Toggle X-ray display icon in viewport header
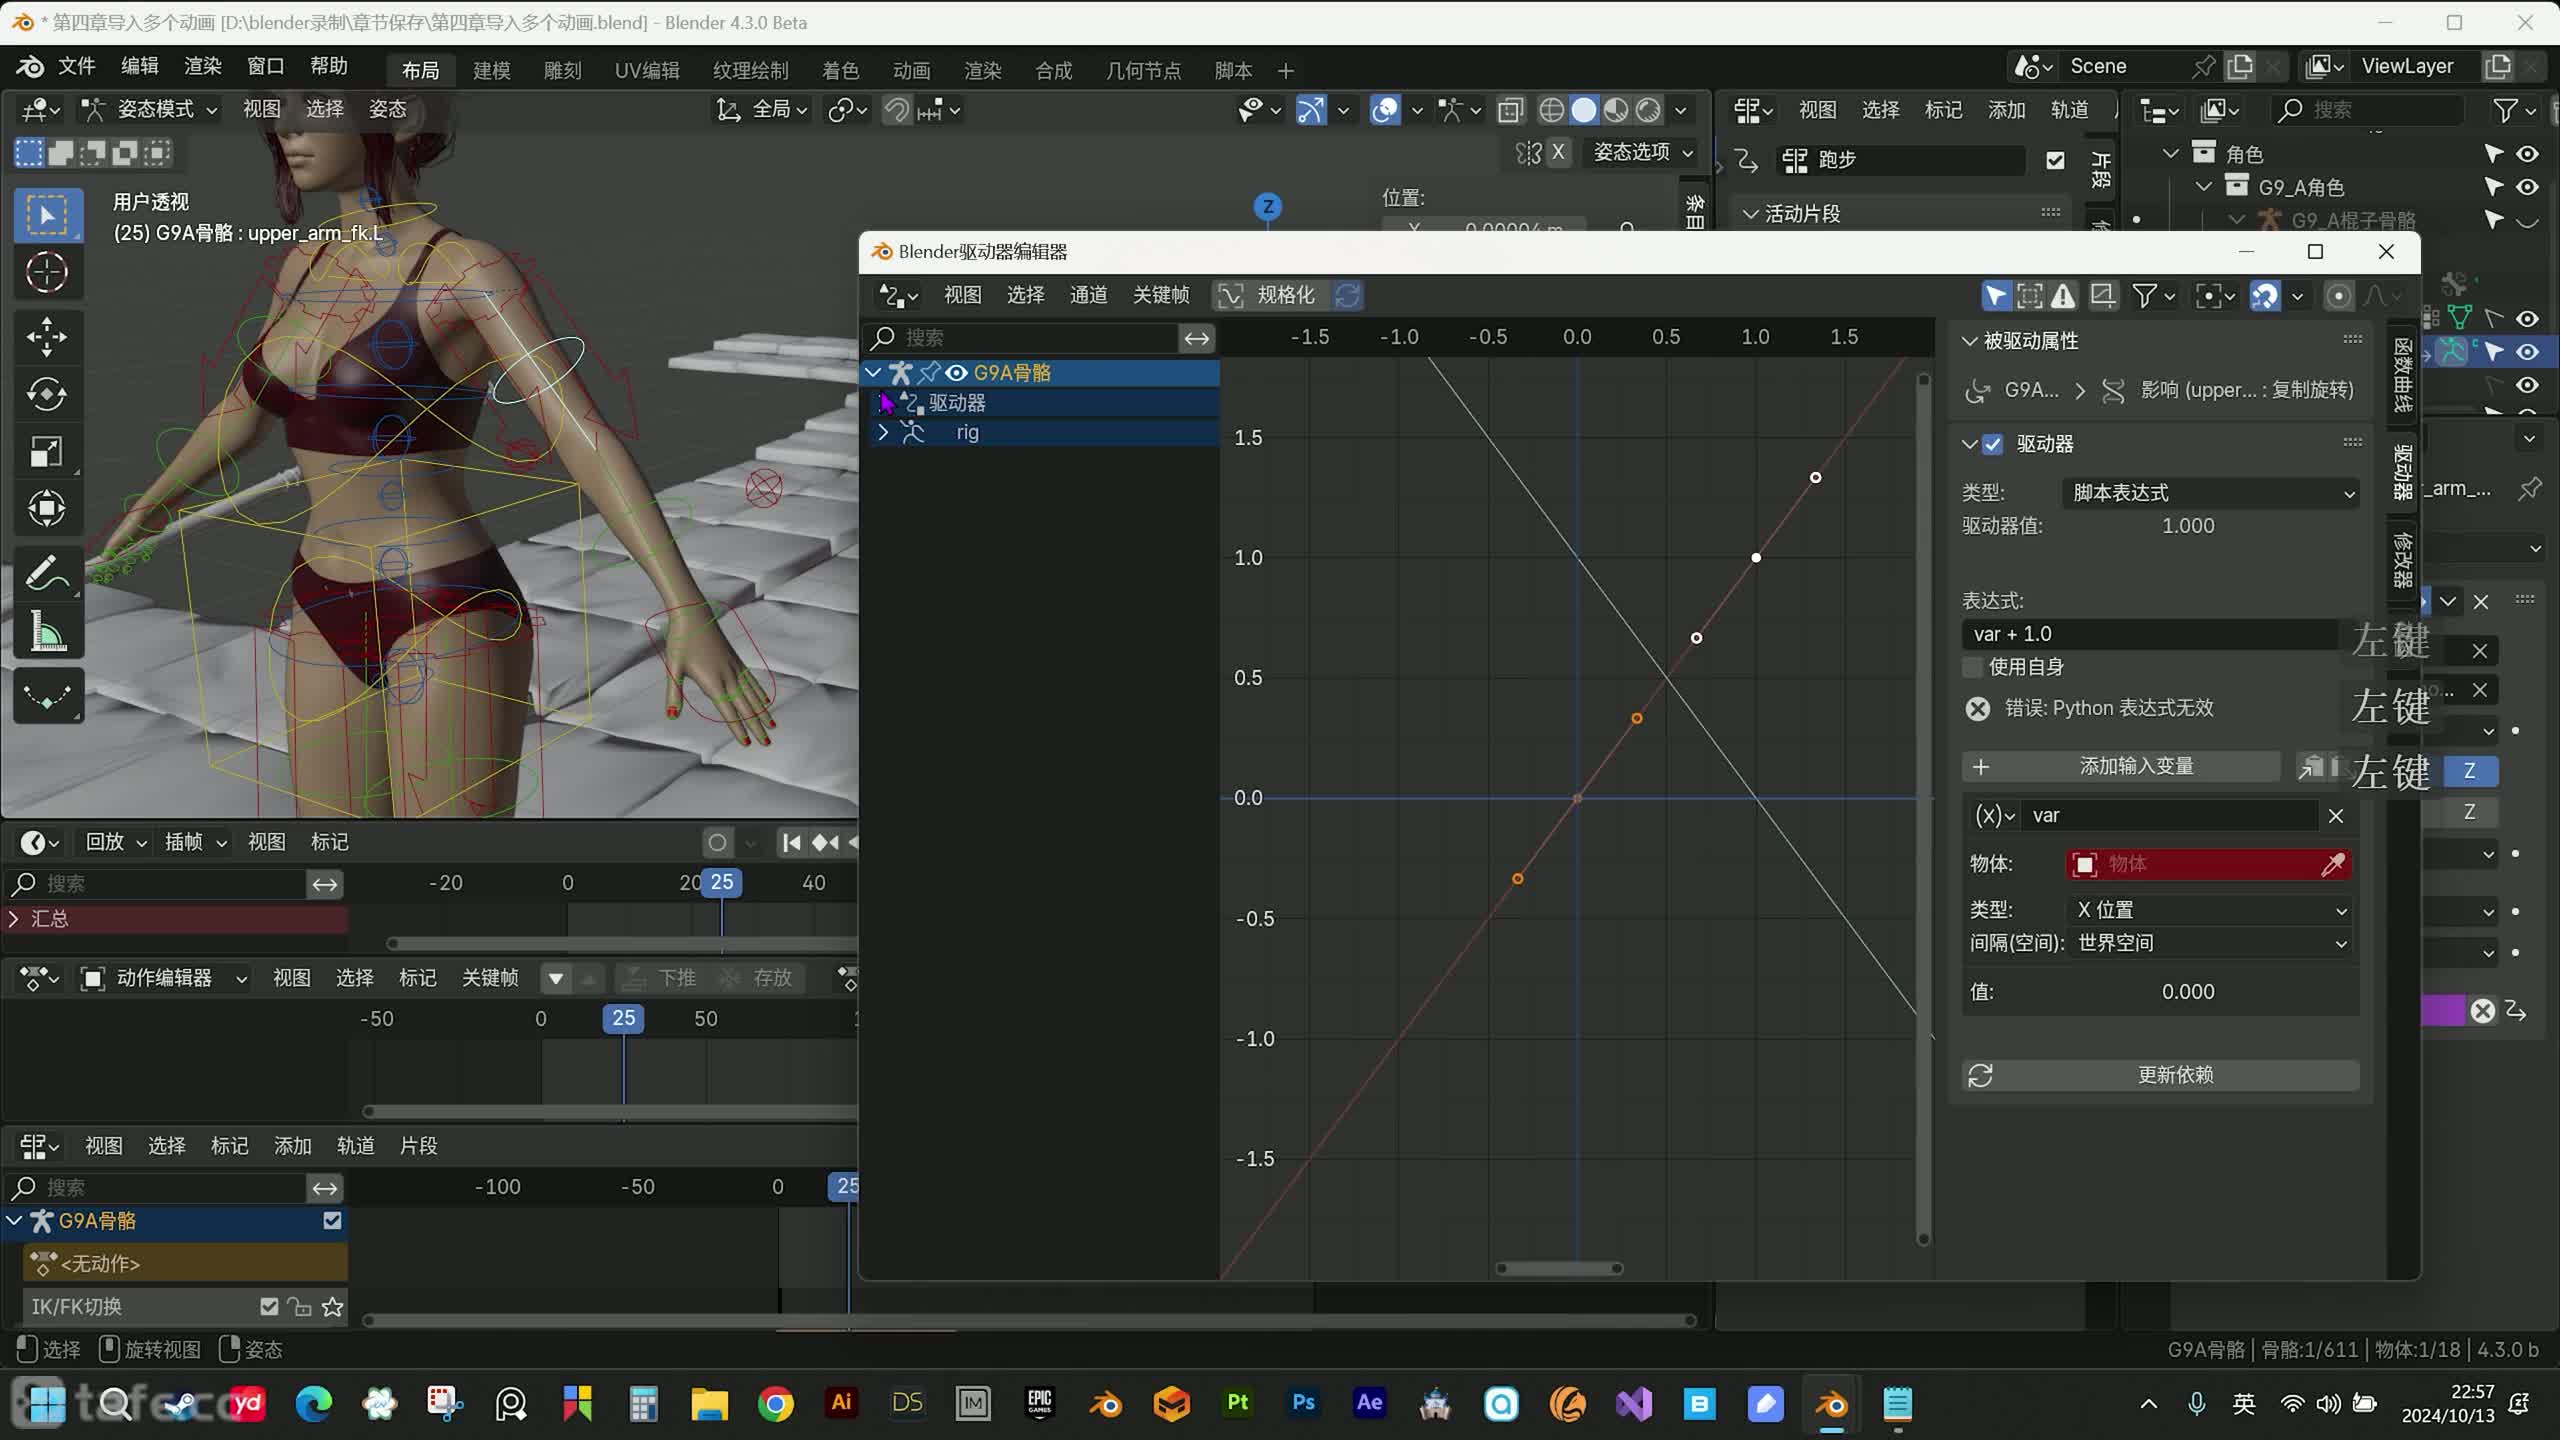The image size is (2560, 1440). click(x=1510, y=110)
